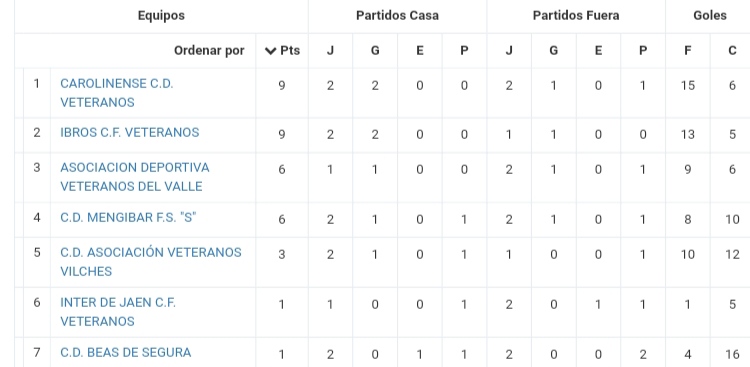Sort by away G column header
The image size is (750, 367).
pos(553,51)
